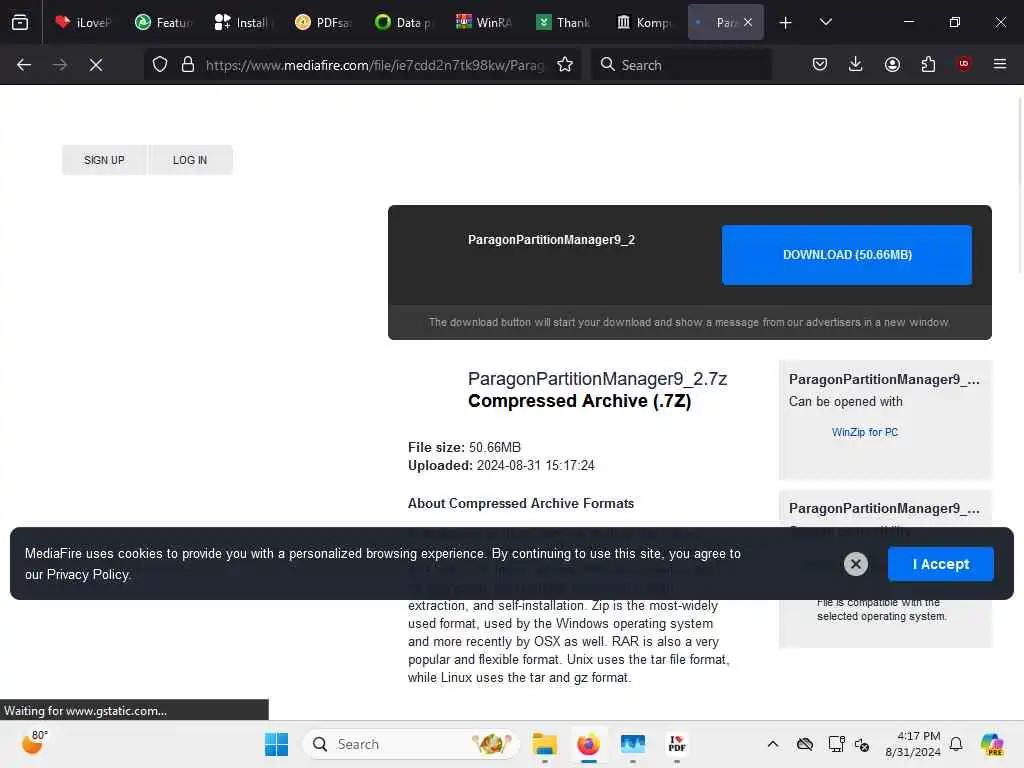The height and width of the screenshot is (768, 1024).
Task: Stop loading the page
Action: pos(96,65)
